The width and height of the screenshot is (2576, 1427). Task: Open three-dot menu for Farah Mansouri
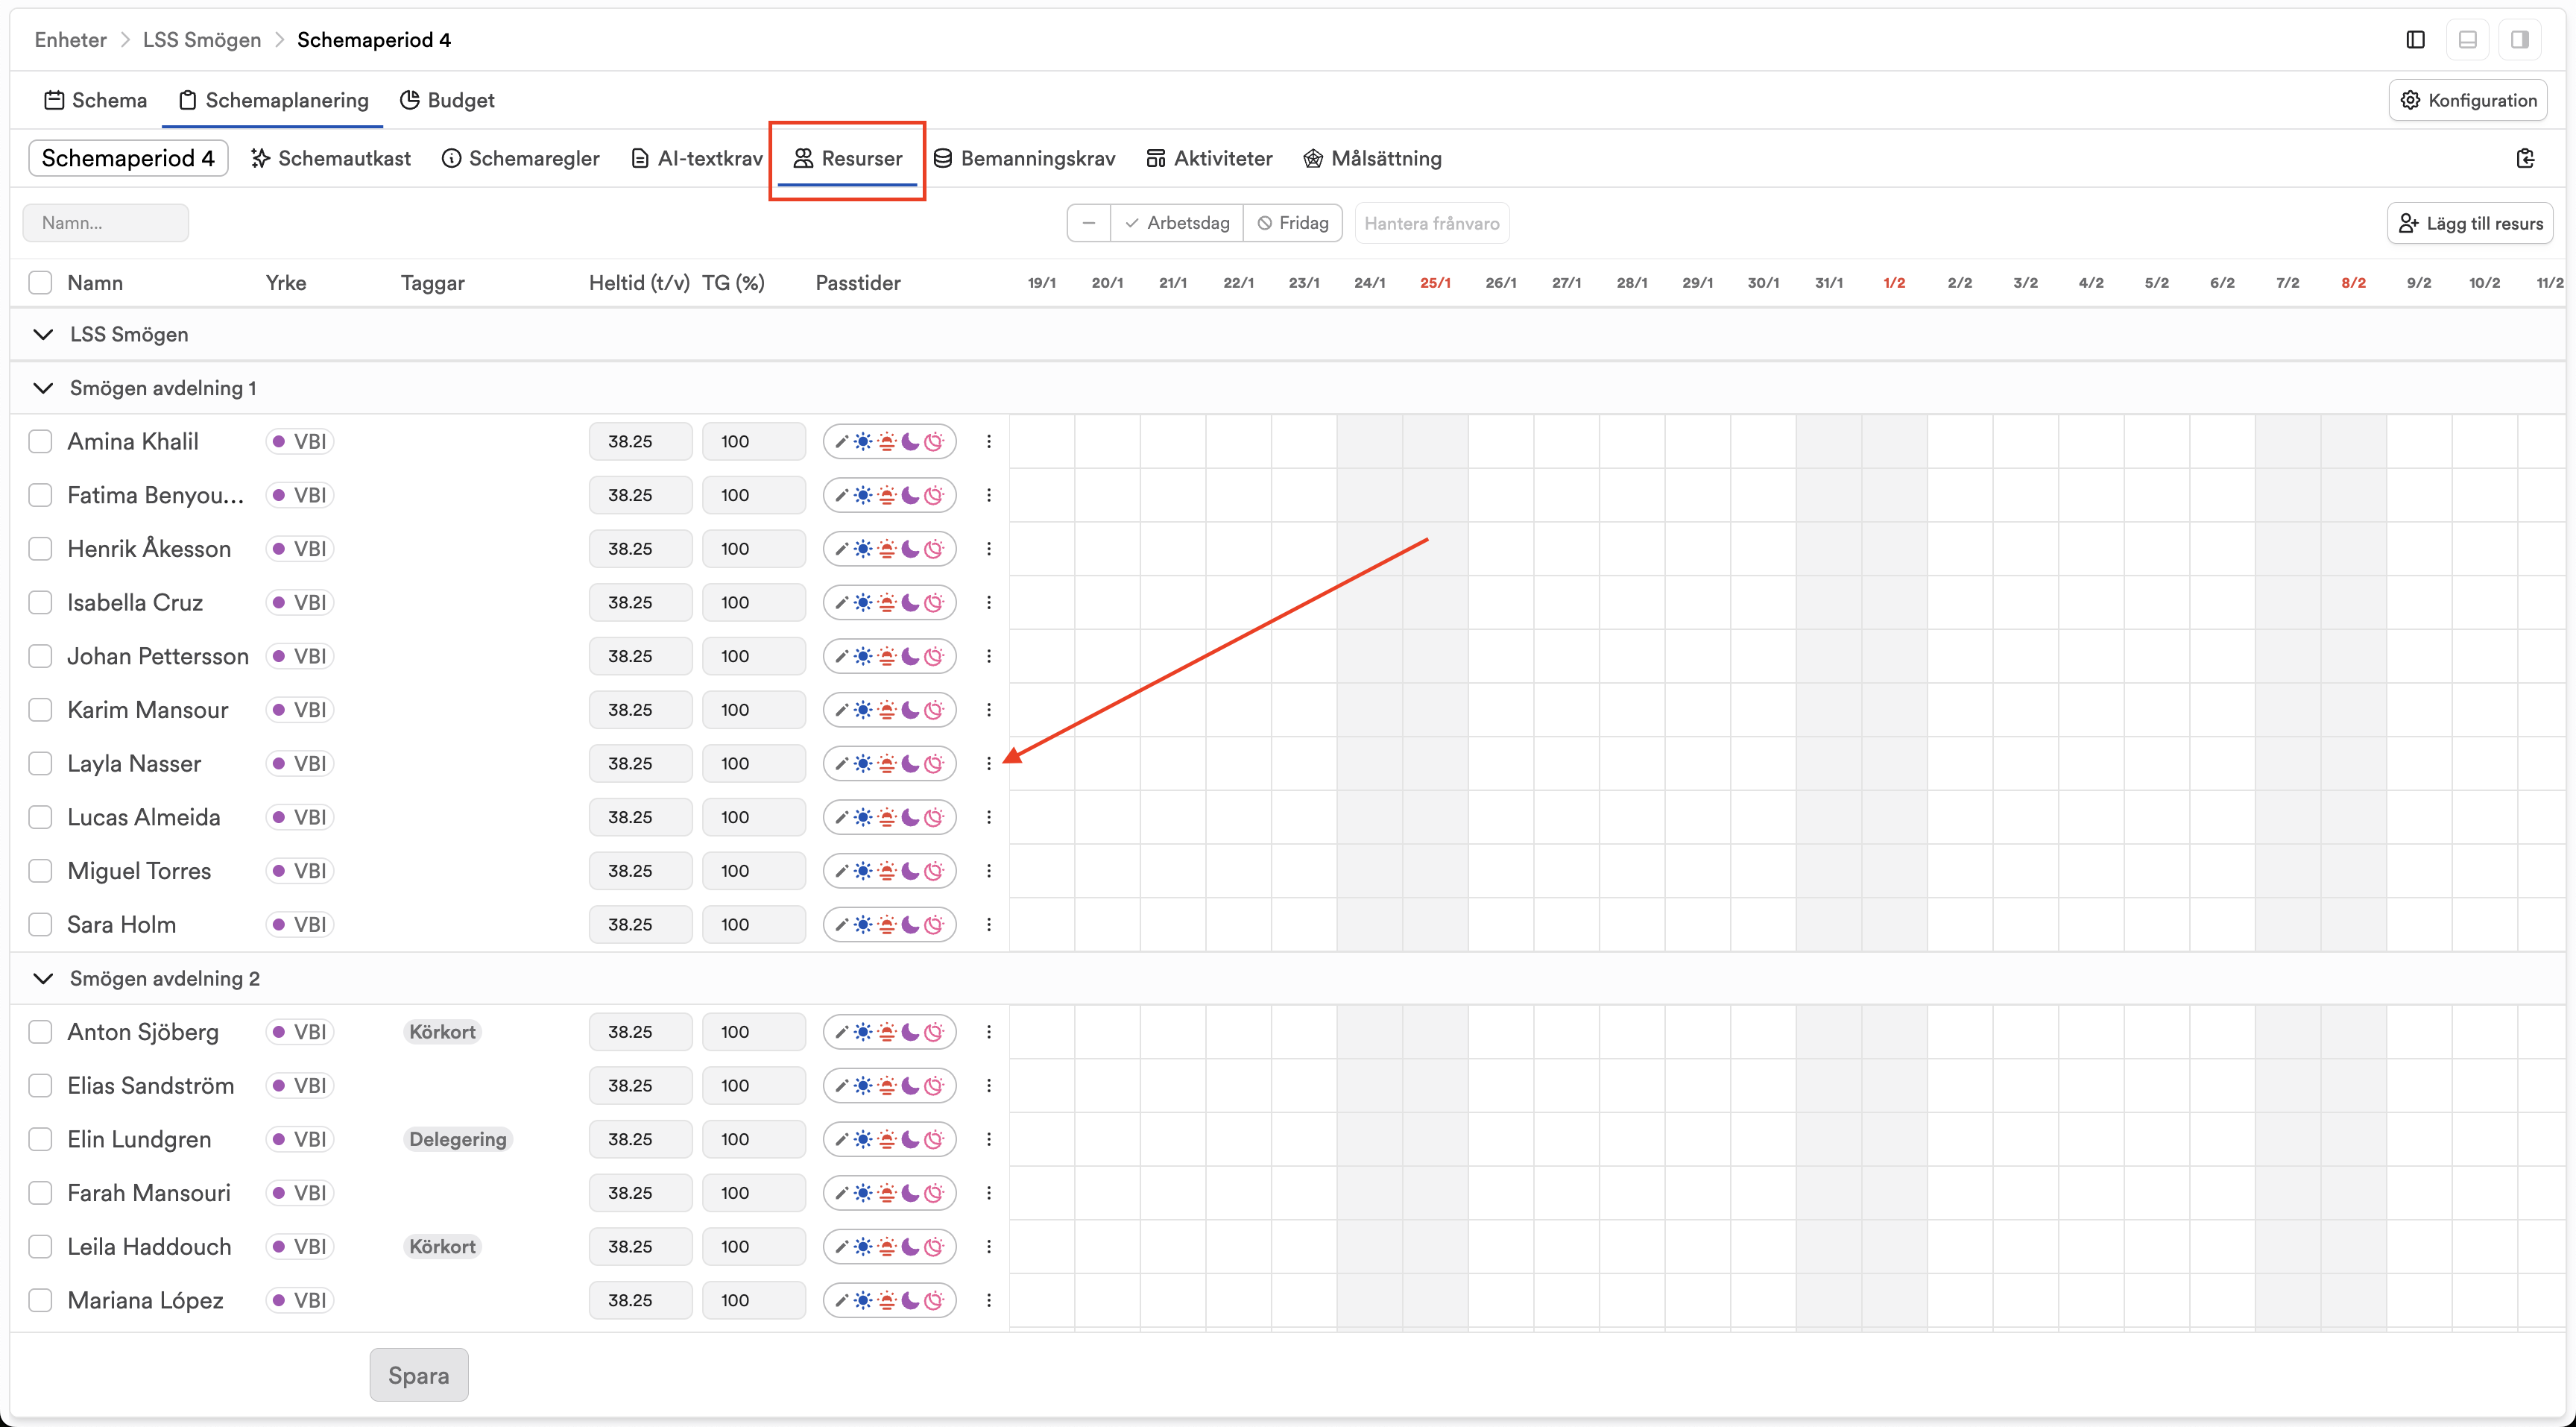[989, 1193]
